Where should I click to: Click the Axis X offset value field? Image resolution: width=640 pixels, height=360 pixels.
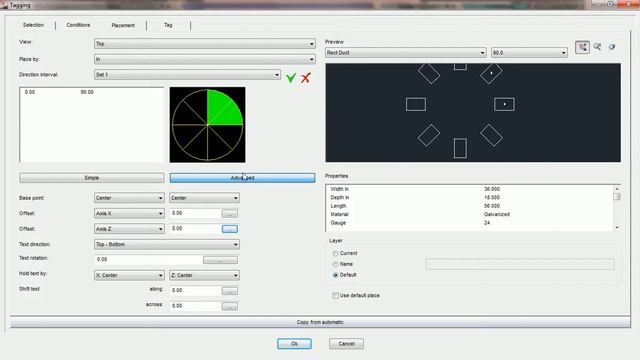195,213
